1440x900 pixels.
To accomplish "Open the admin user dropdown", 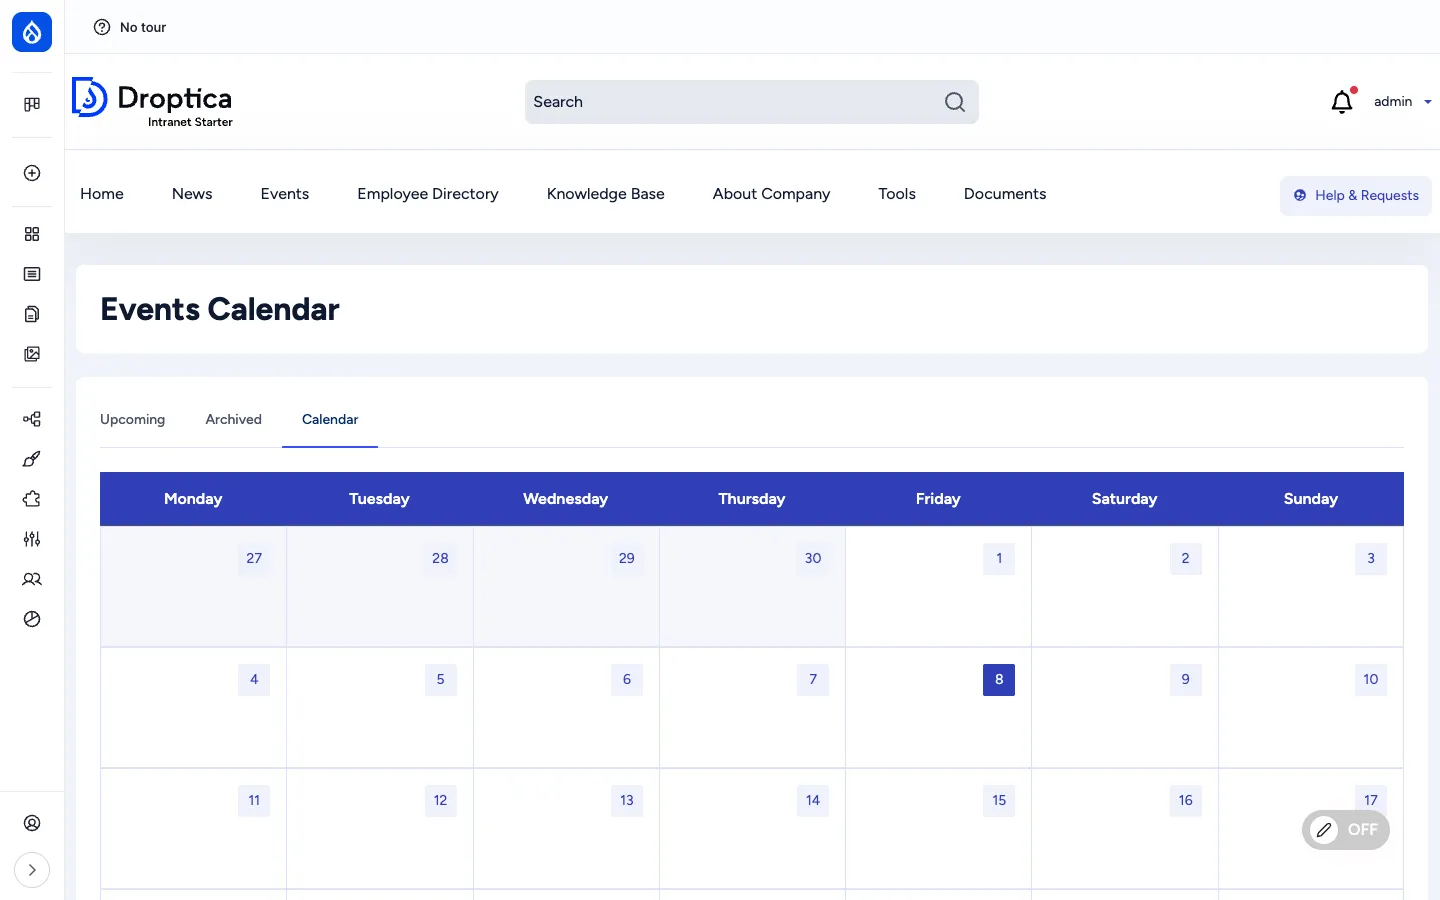I will (x=1402, y=101).
